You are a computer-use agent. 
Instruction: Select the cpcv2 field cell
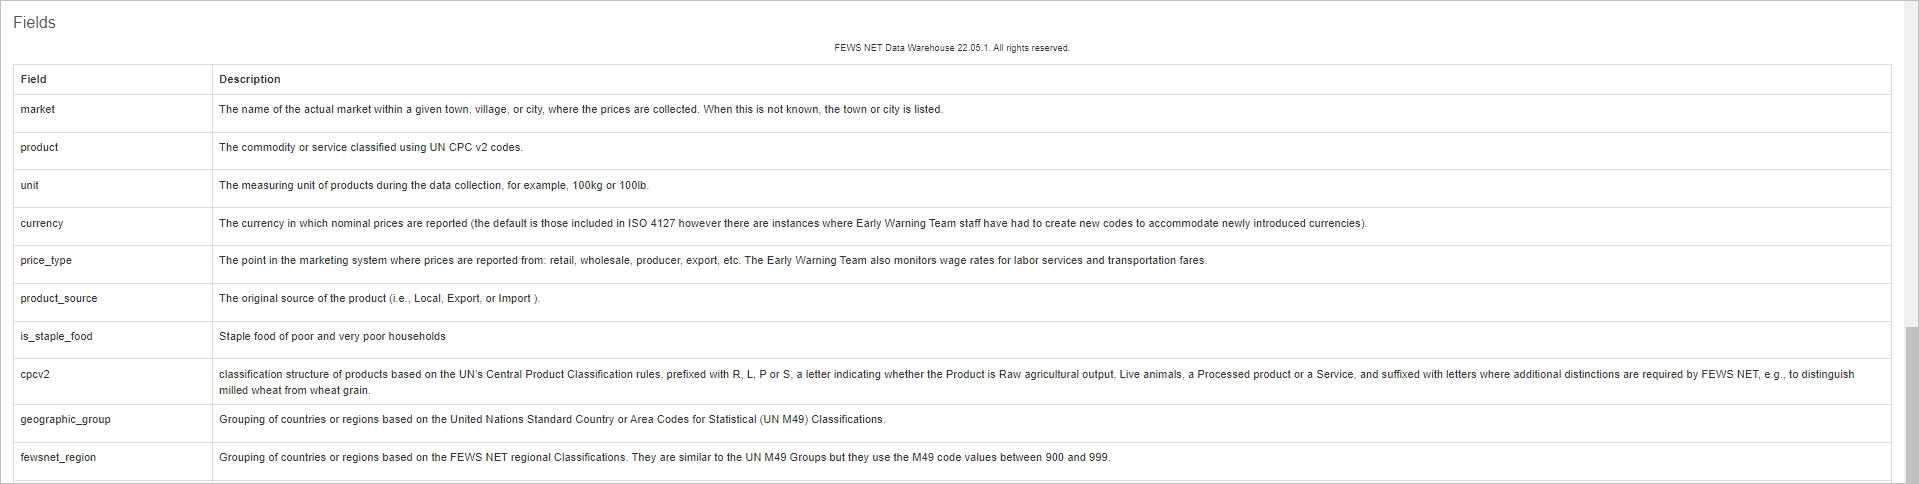pos(35,374)
